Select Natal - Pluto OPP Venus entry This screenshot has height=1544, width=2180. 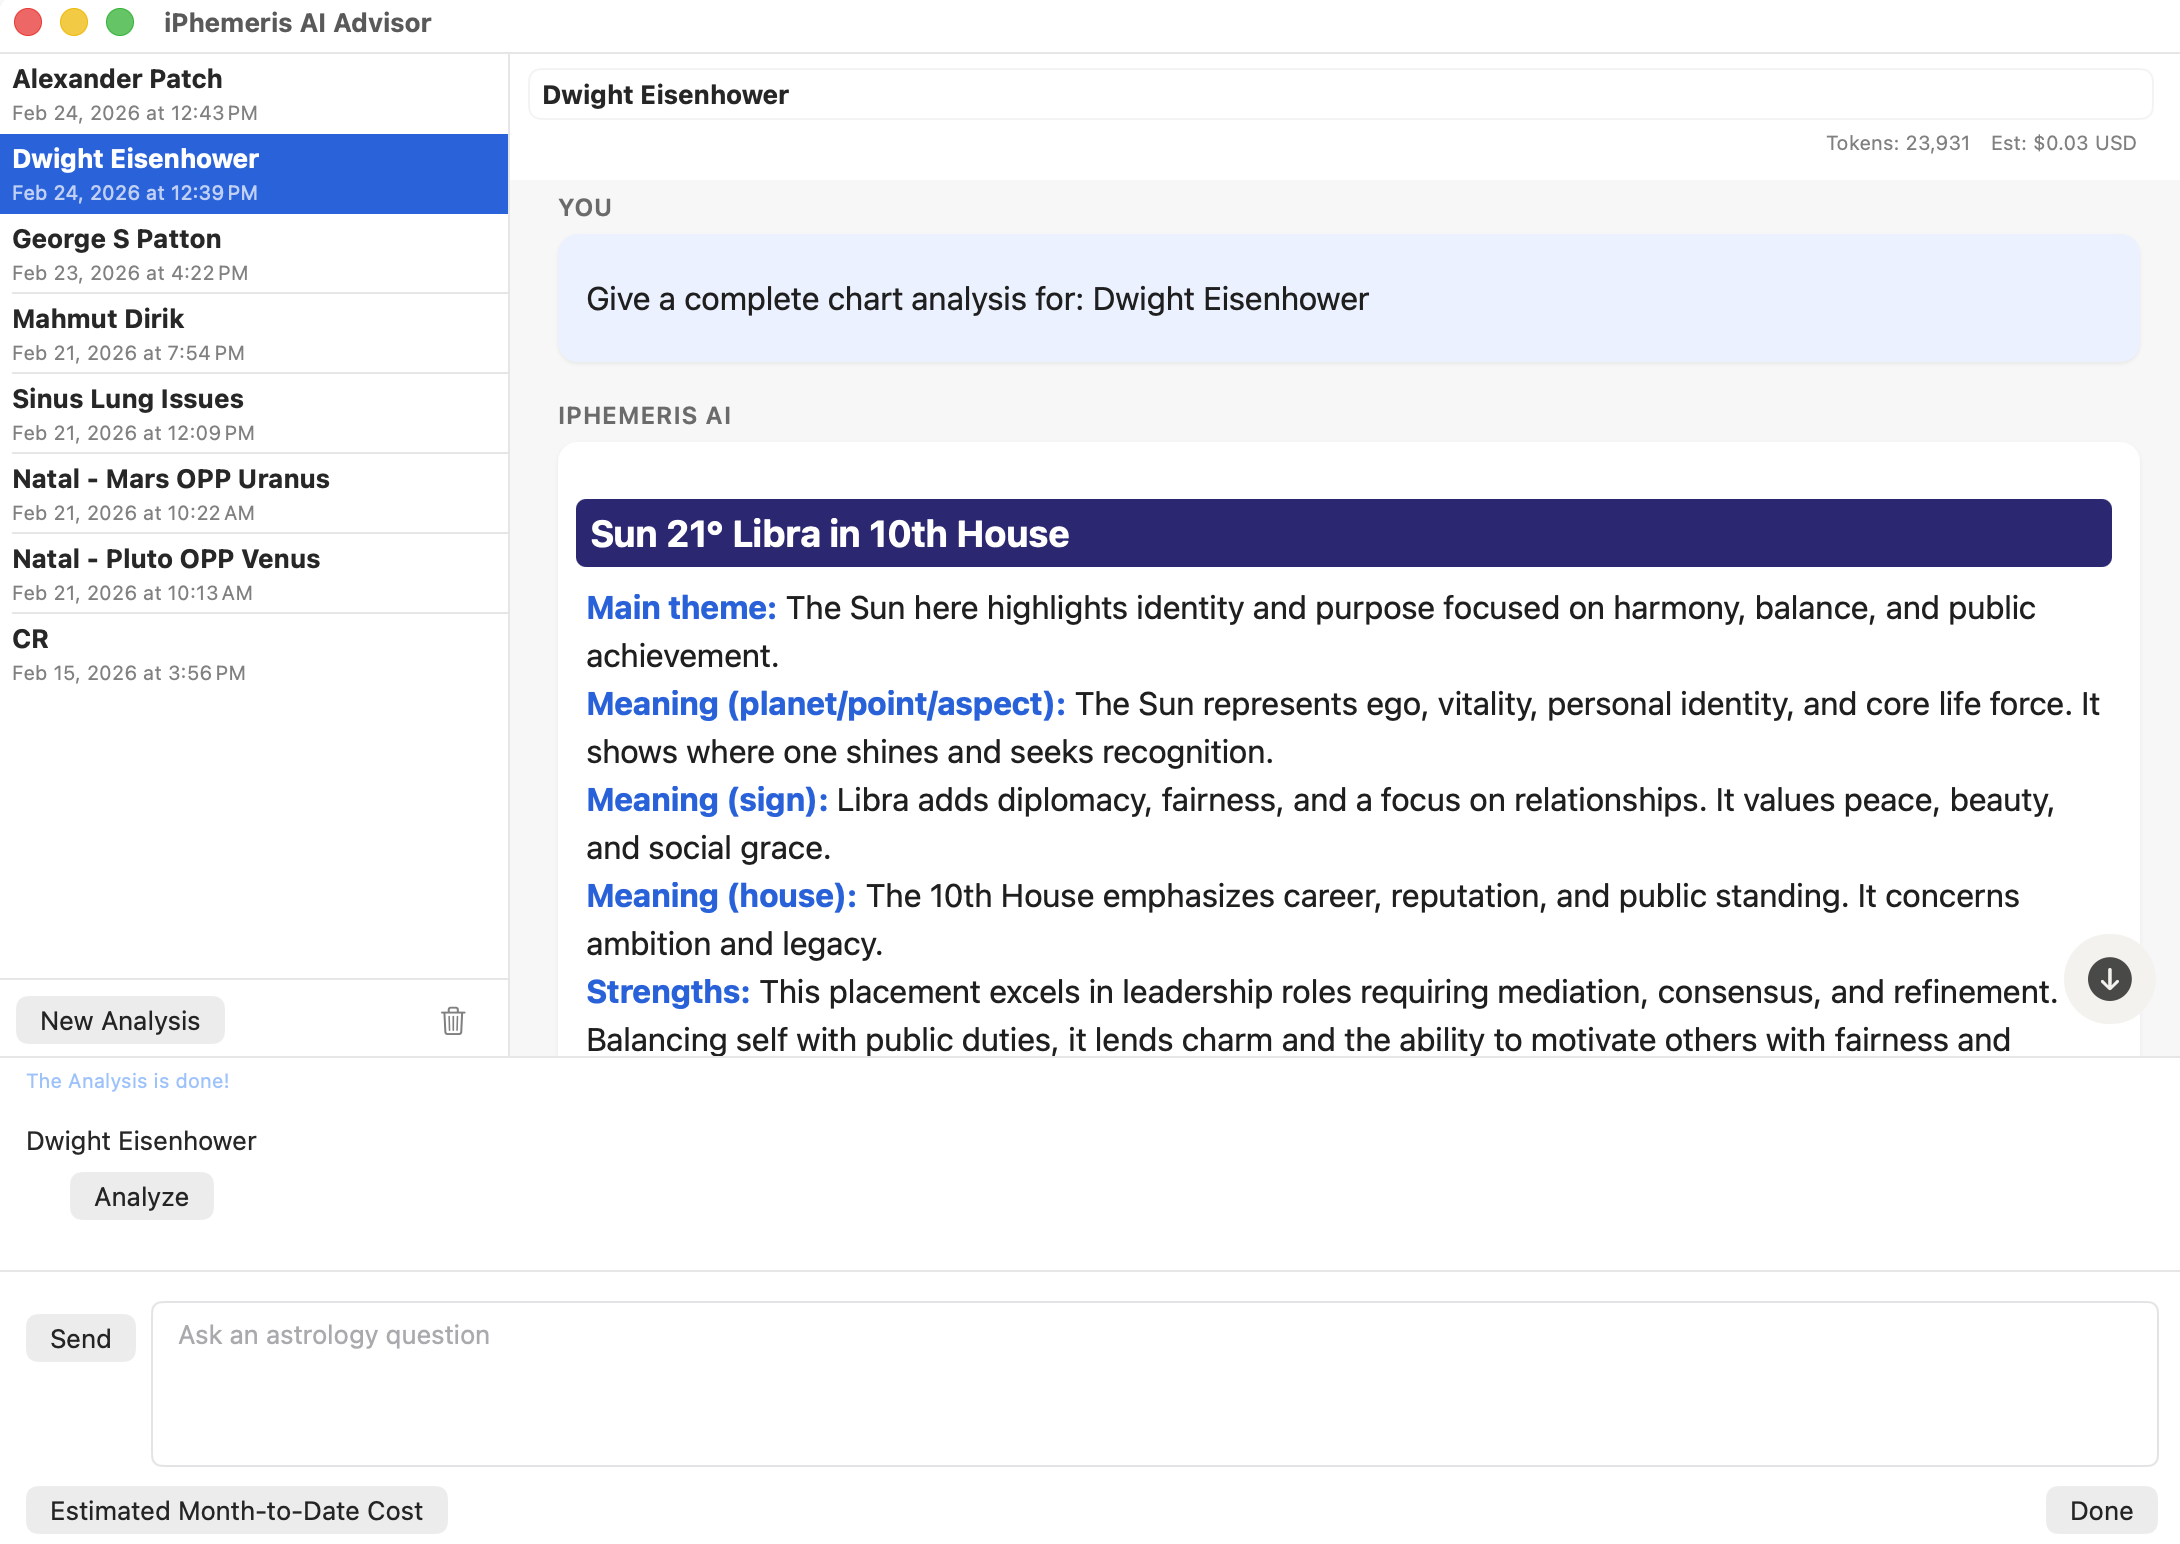(254, 574)
